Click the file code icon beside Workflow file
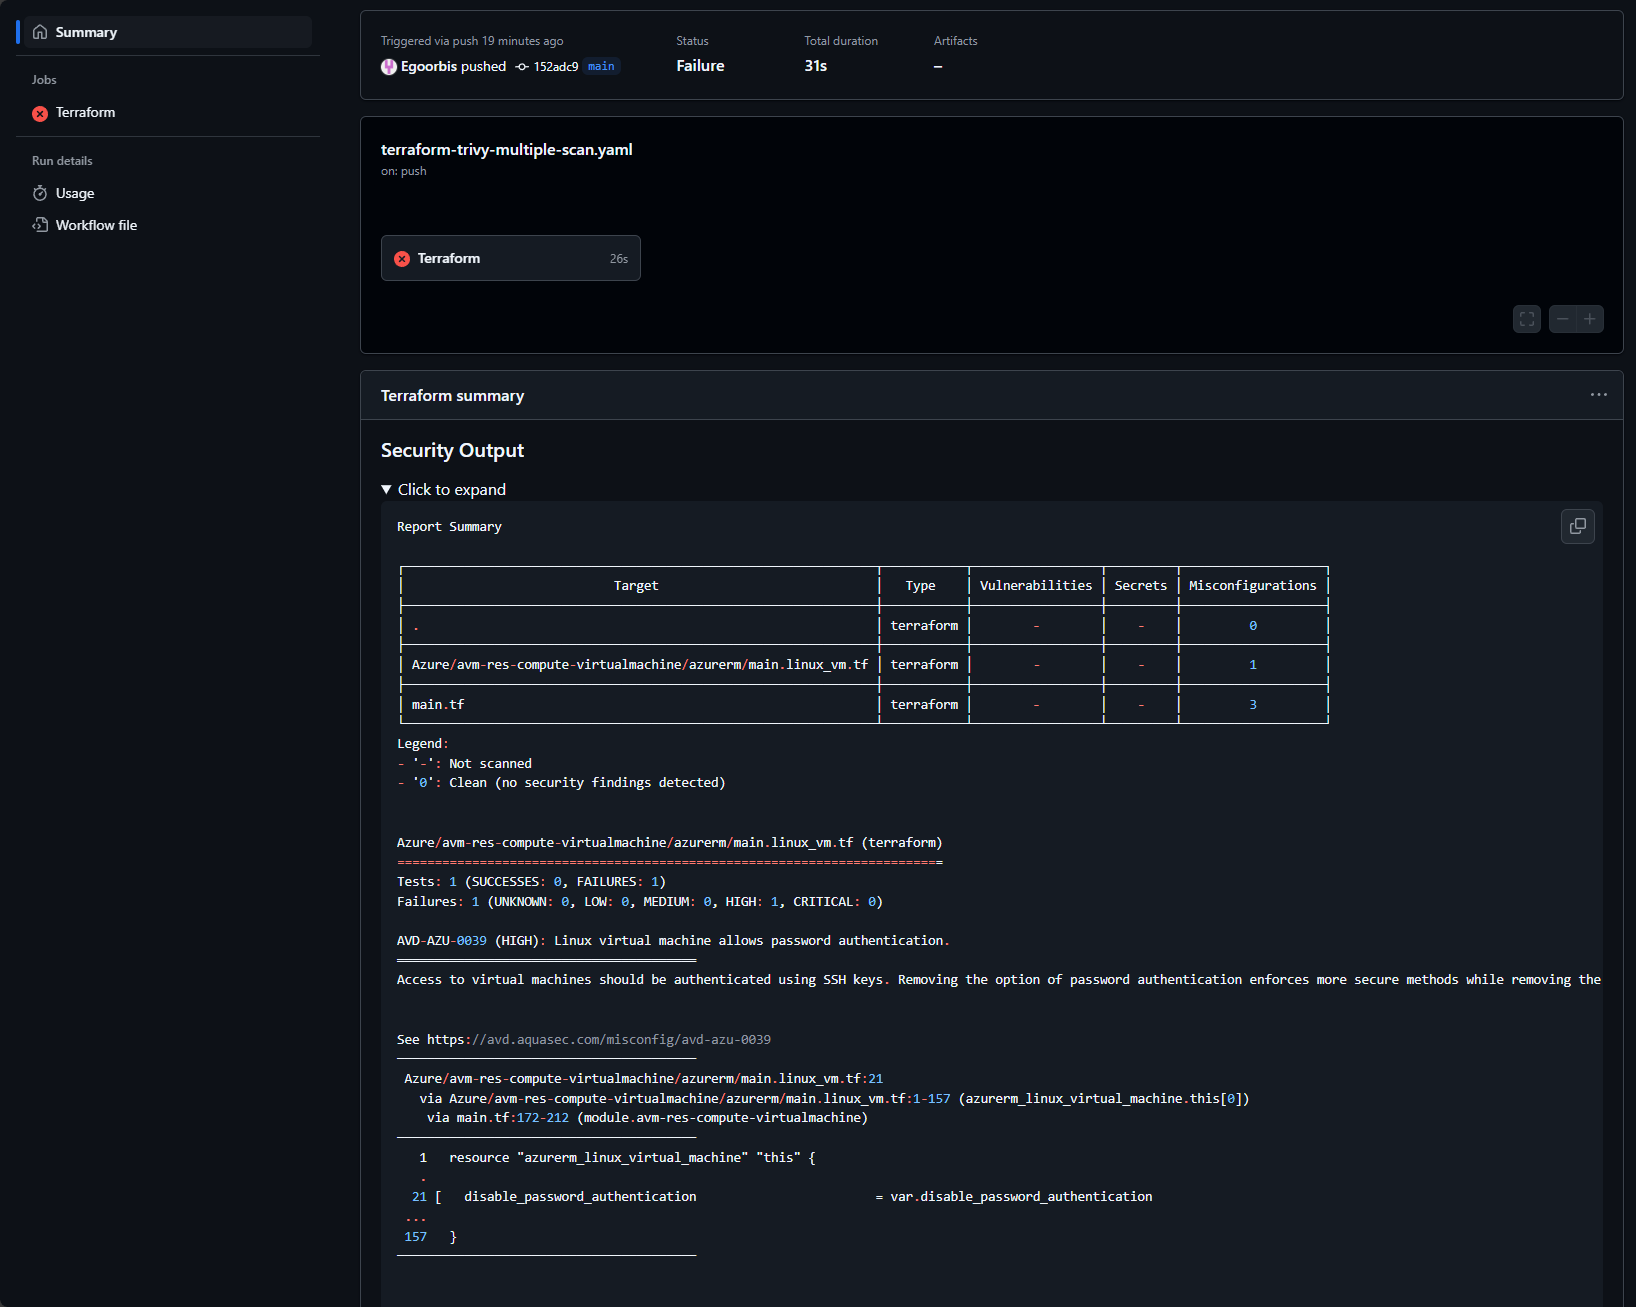The width and height of the screenshot is (1636, 1307). click(x=40, y=225)
